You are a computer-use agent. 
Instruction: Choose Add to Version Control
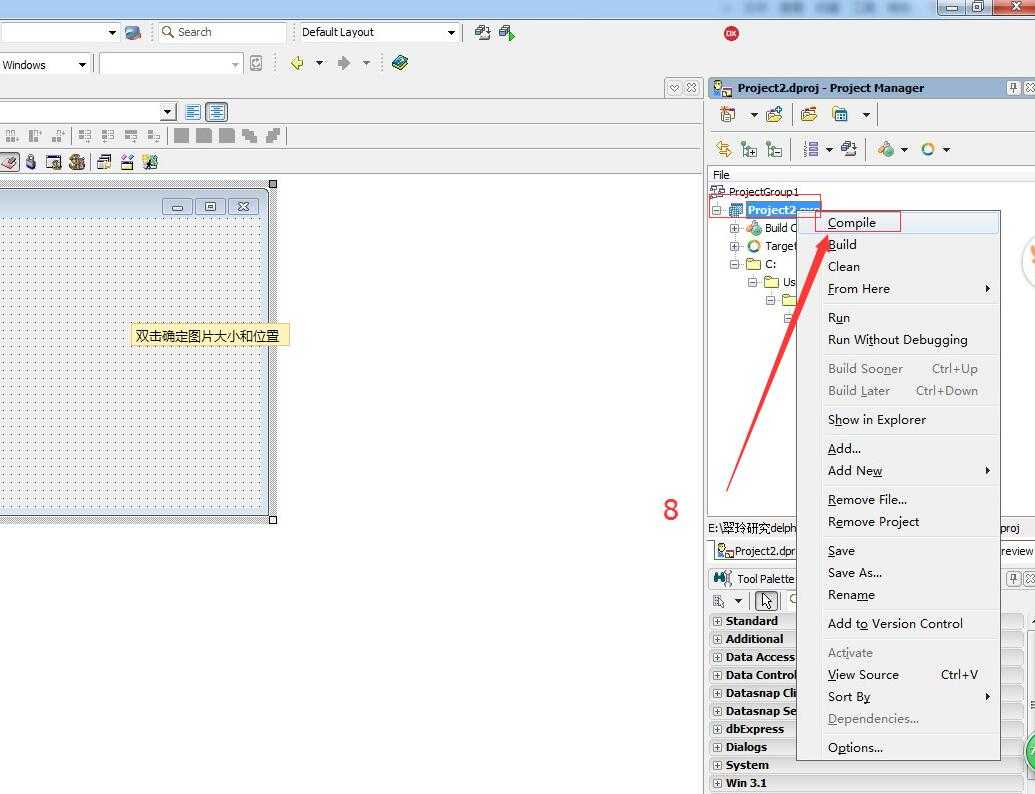pos(898,623)
